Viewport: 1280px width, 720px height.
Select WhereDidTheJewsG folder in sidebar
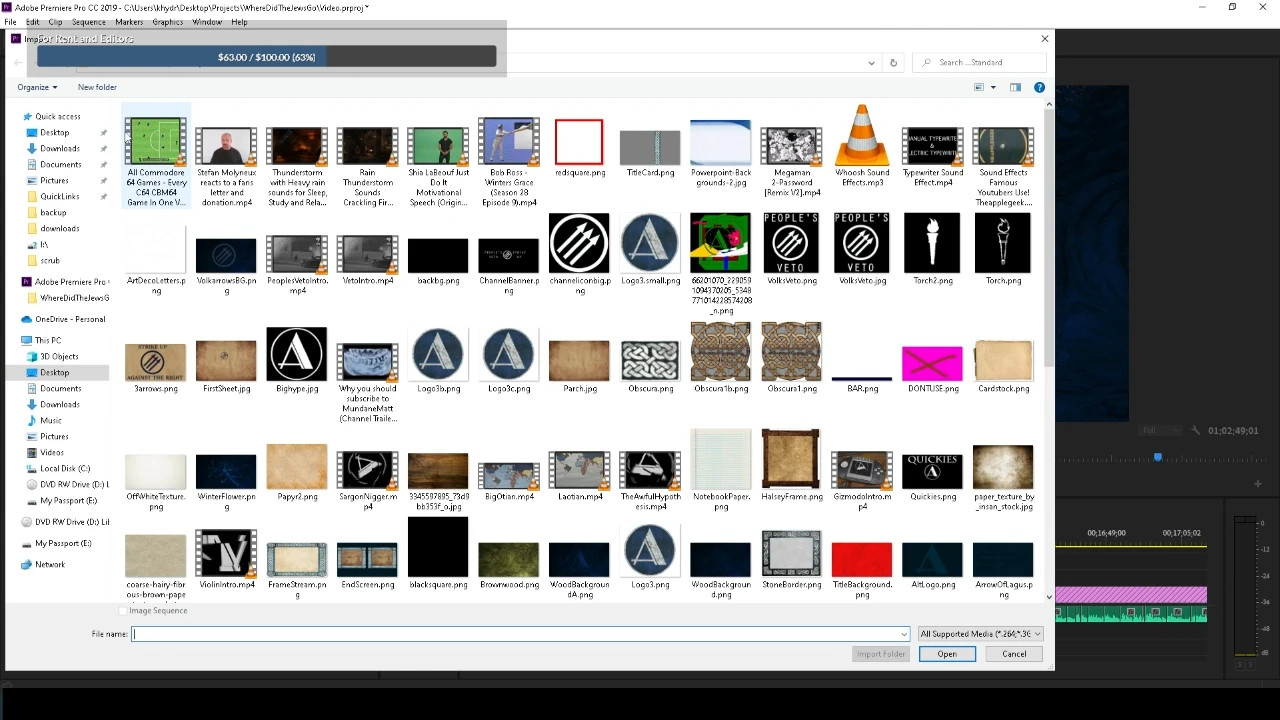(x=74, y=298)
